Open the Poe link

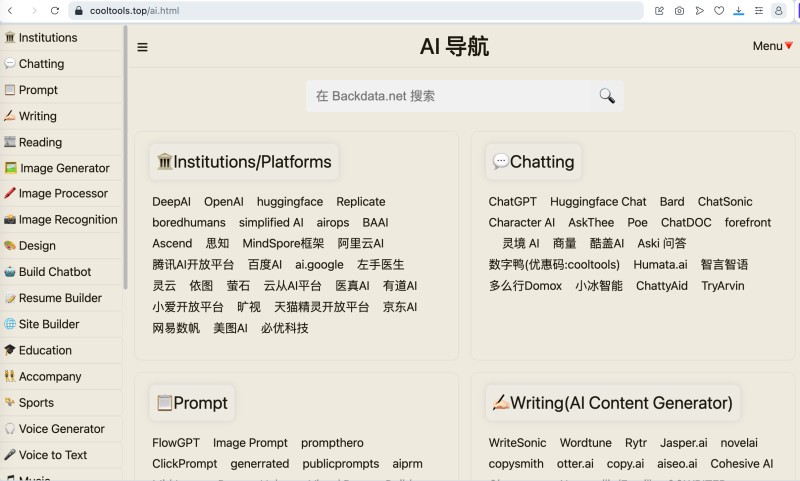coord(637,222)
